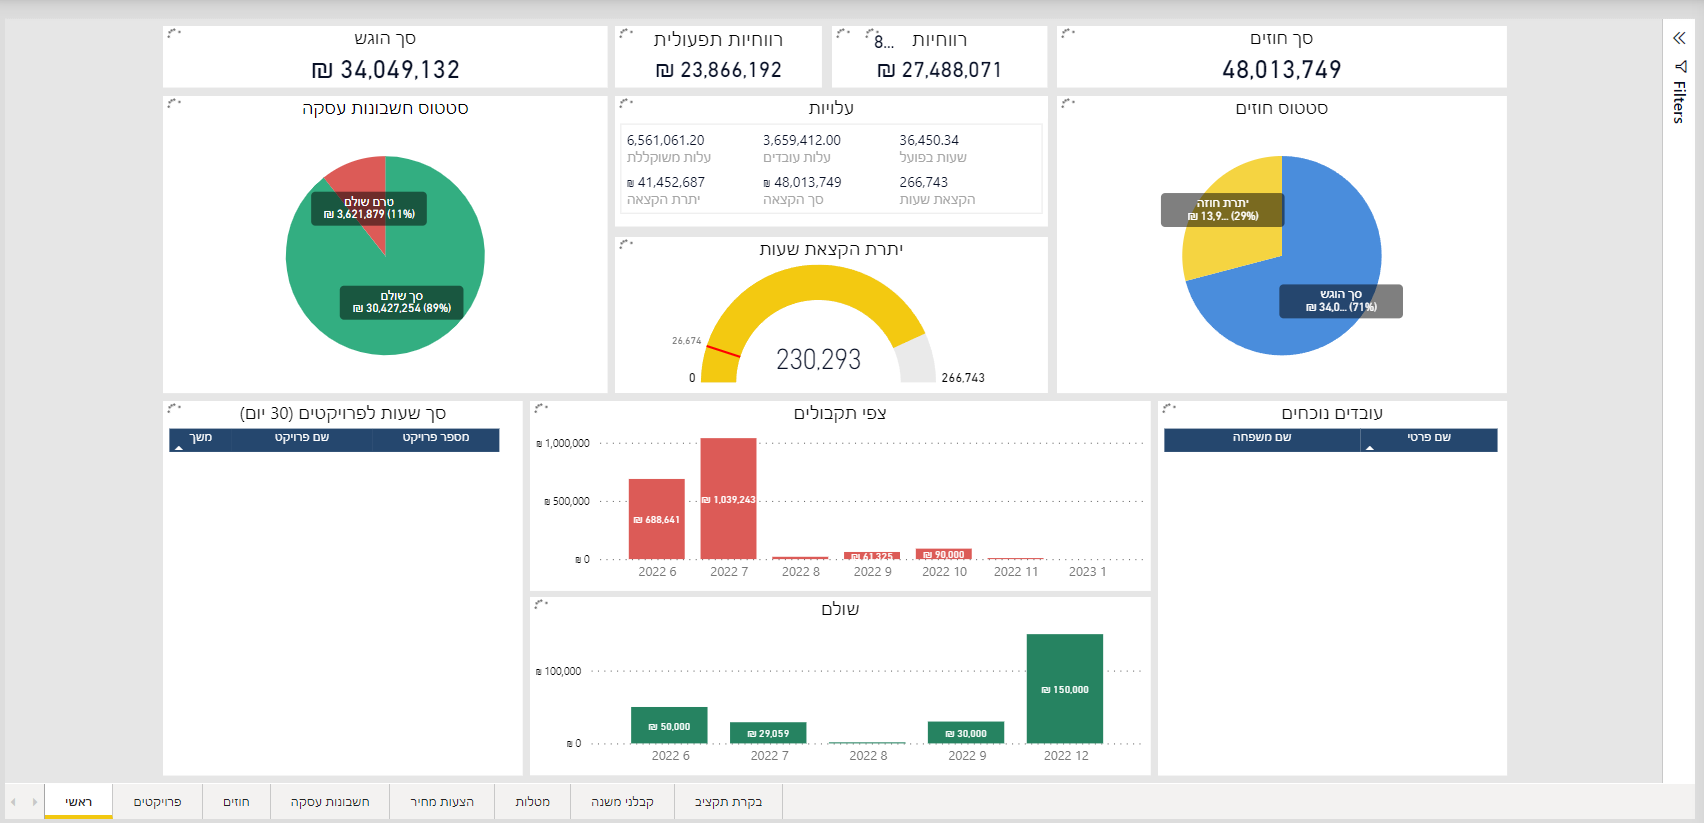Click the vertical Filters label
This screenshot has width=1704, height=823.
(1679, 102)
